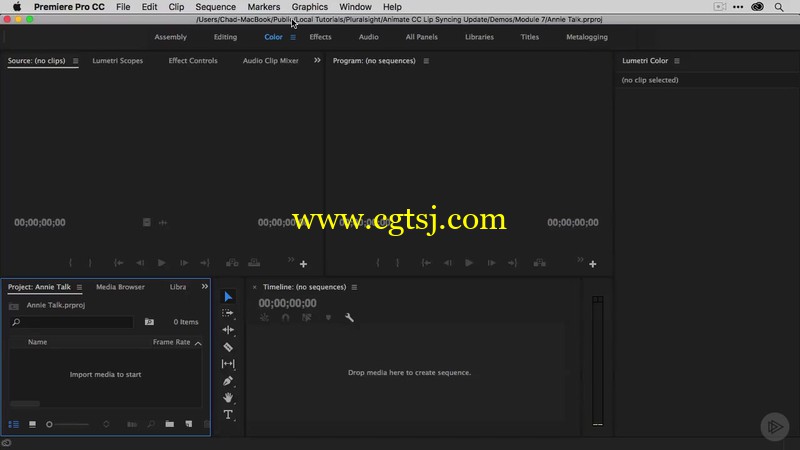Select the Selection tool arrow
Viewport: 800px width, 450px height.
click(x=228, y=296)
